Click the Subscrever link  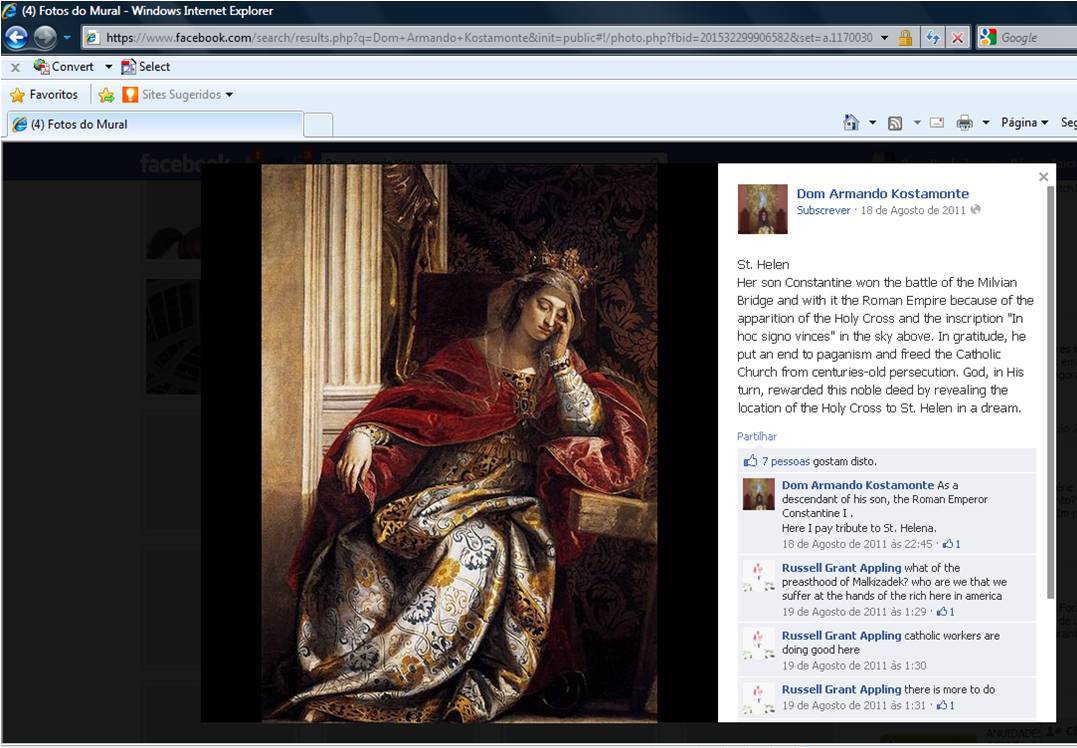click(x=823, y=211)
